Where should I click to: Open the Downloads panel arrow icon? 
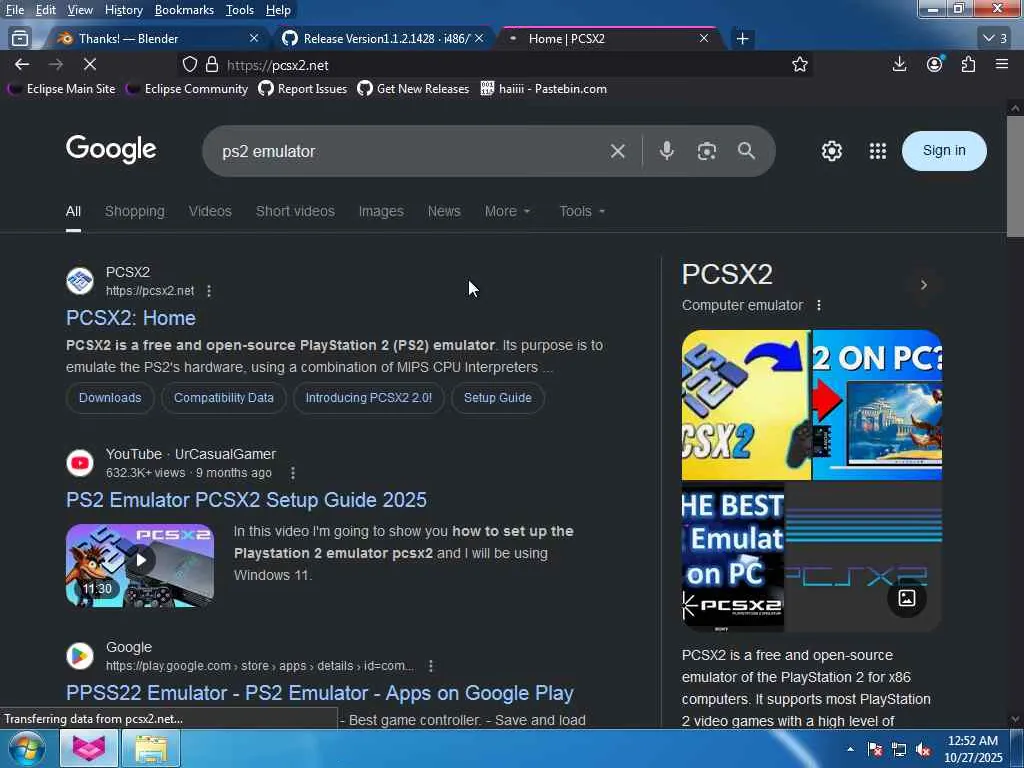(x=899, y=64)
